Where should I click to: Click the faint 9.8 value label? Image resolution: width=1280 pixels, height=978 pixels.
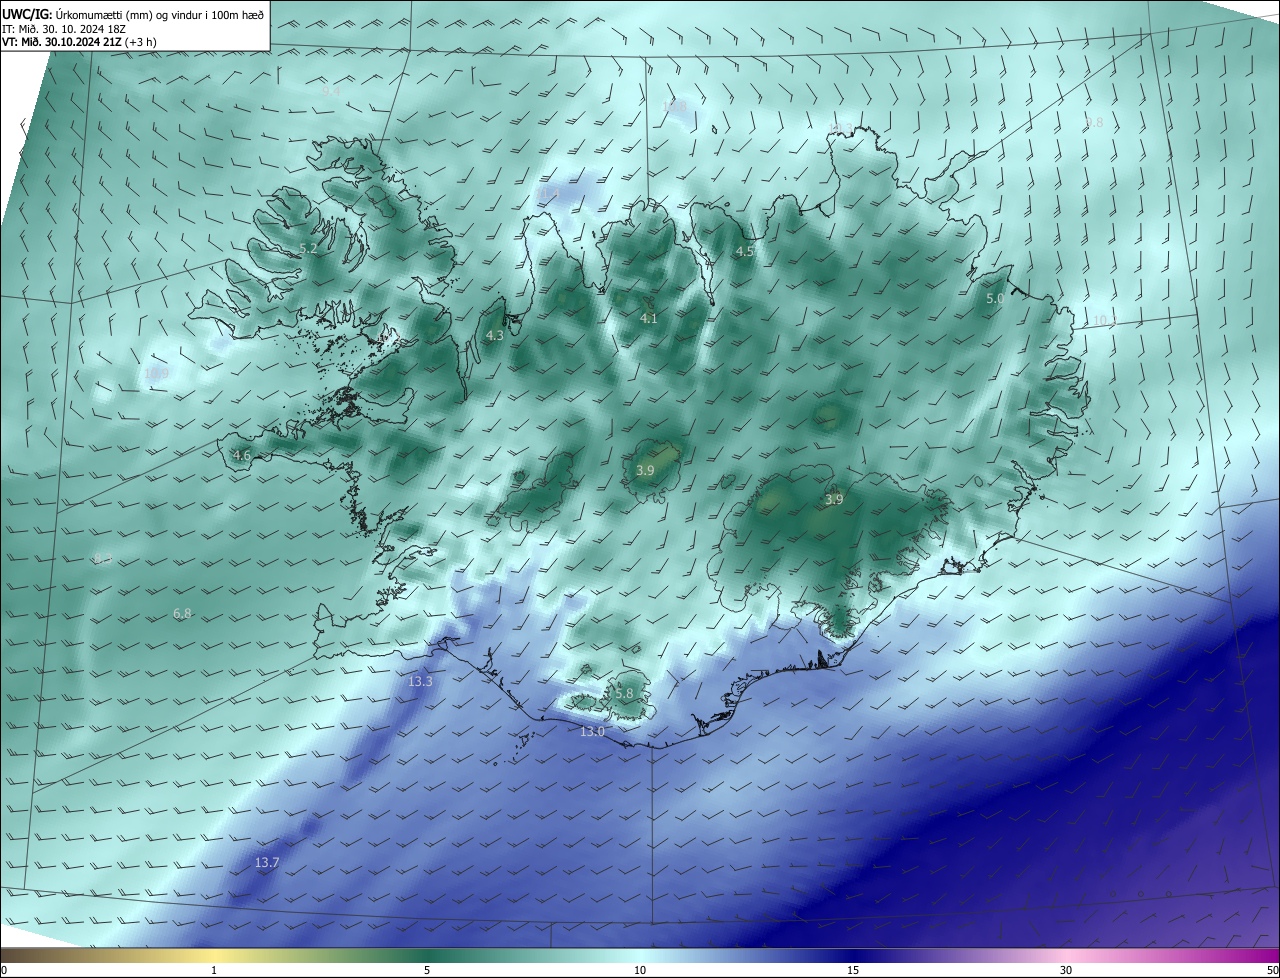[x=1094, y=123]
